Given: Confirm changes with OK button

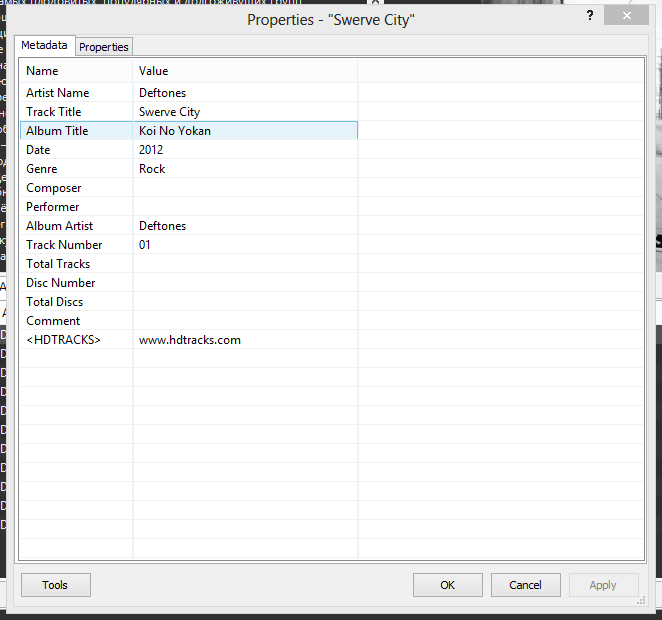Looking at the screenshot, I should click(448, 585).
